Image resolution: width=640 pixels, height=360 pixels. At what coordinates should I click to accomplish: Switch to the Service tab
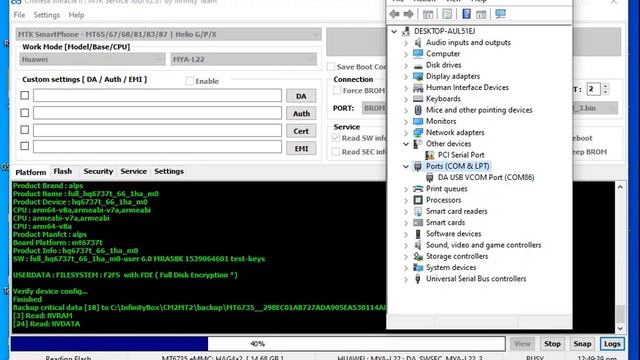(x=133, y=171)
